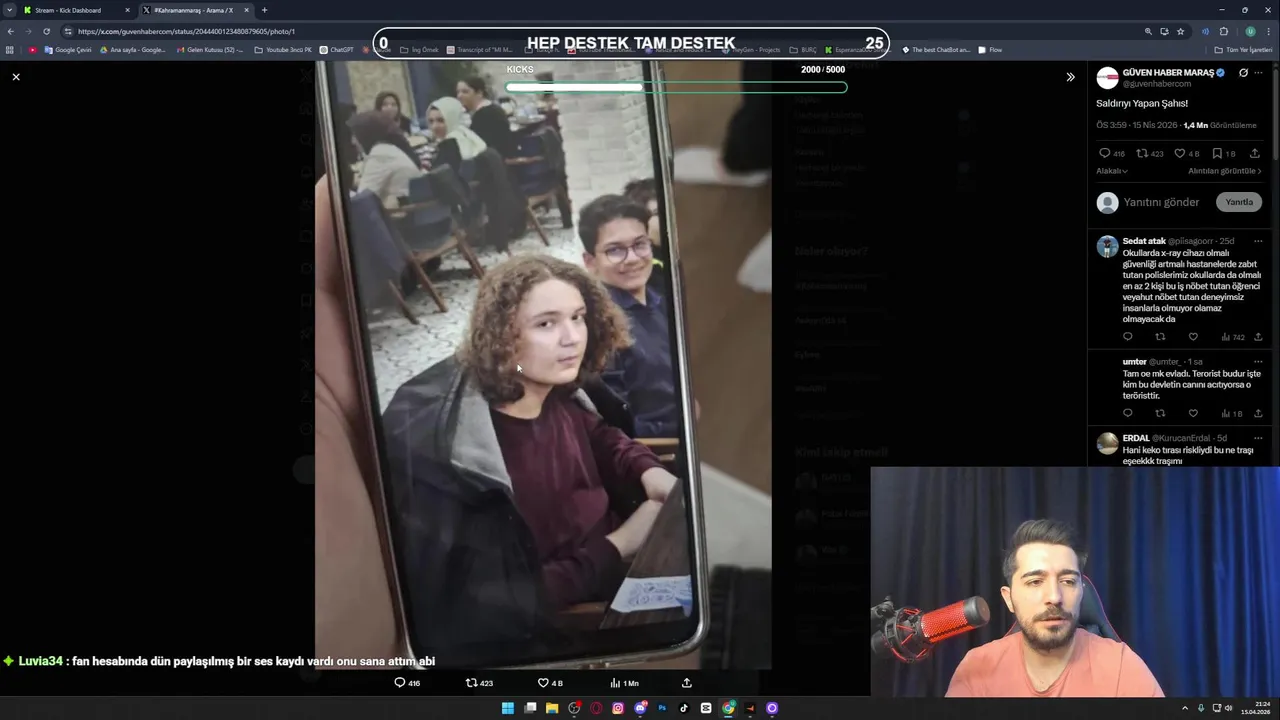Show hidden system tray icons
The height and width of the screenshot is (720, 1280).
(1185, 708)
